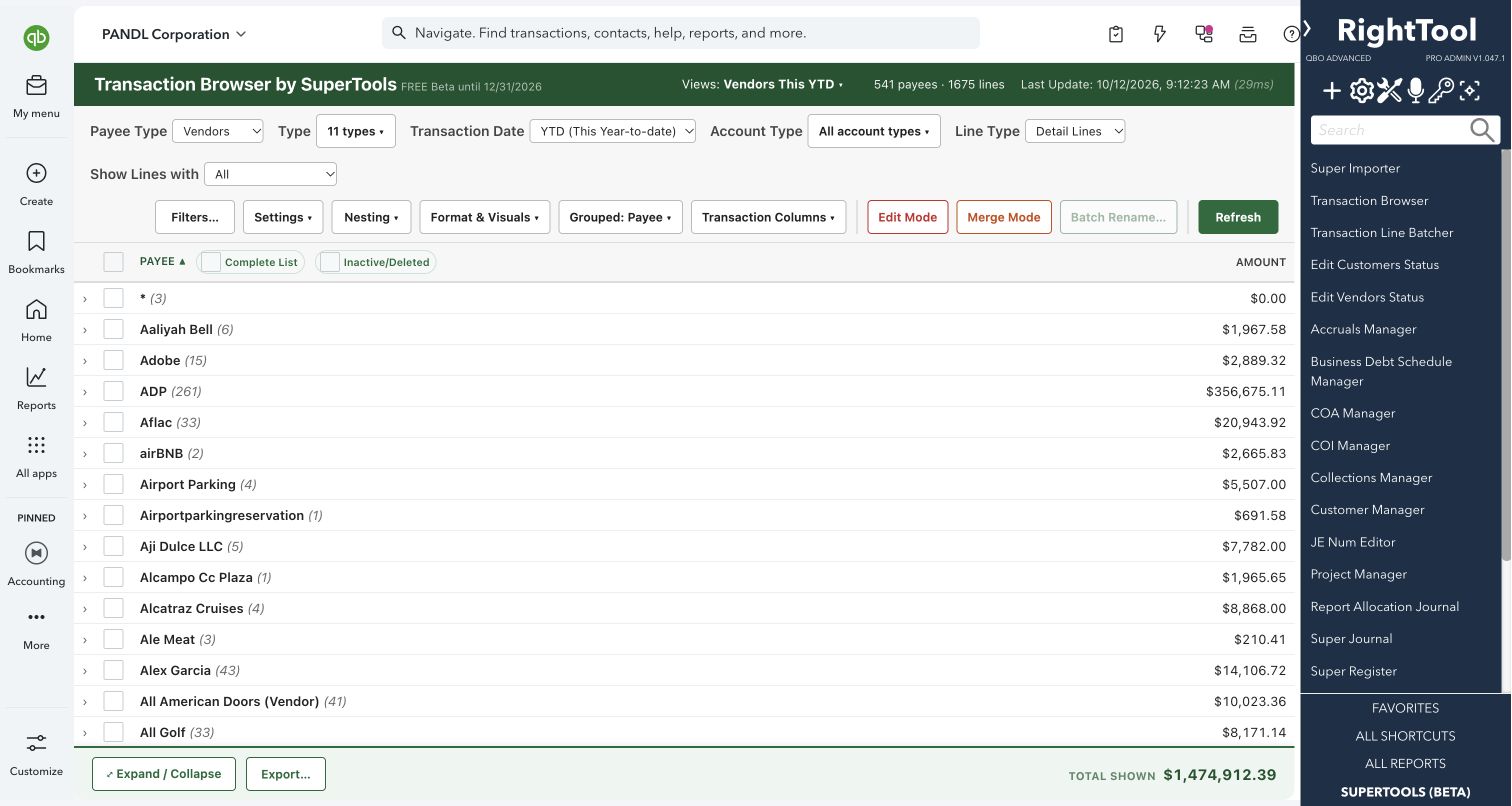Click the Export... button
Viewport: 1512px width, 806px height.
click(x=286, y=774)
